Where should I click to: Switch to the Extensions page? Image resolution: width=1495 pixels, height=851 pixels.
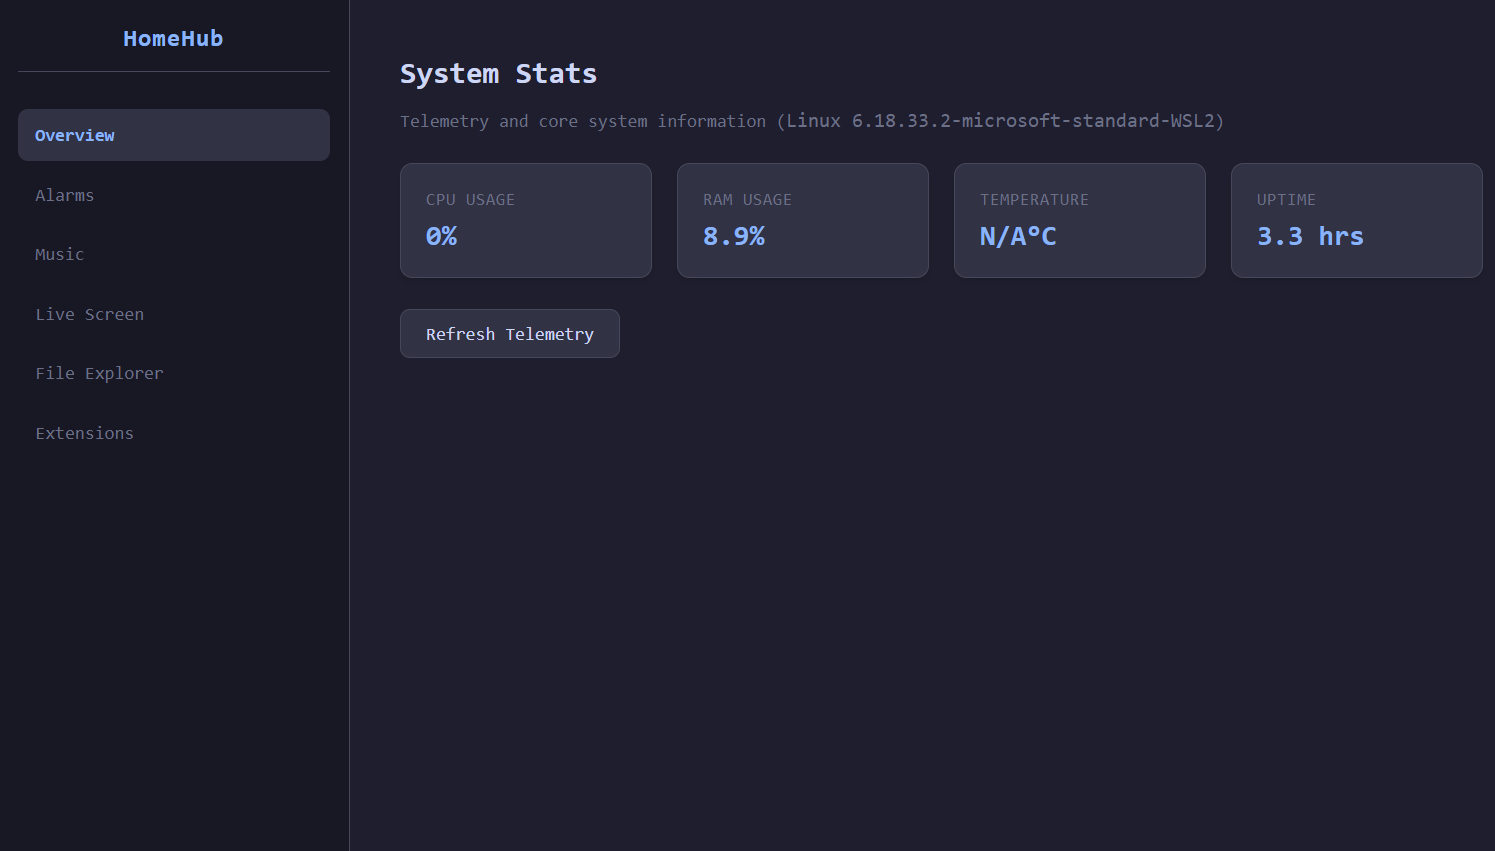click(x=174, y=433)
